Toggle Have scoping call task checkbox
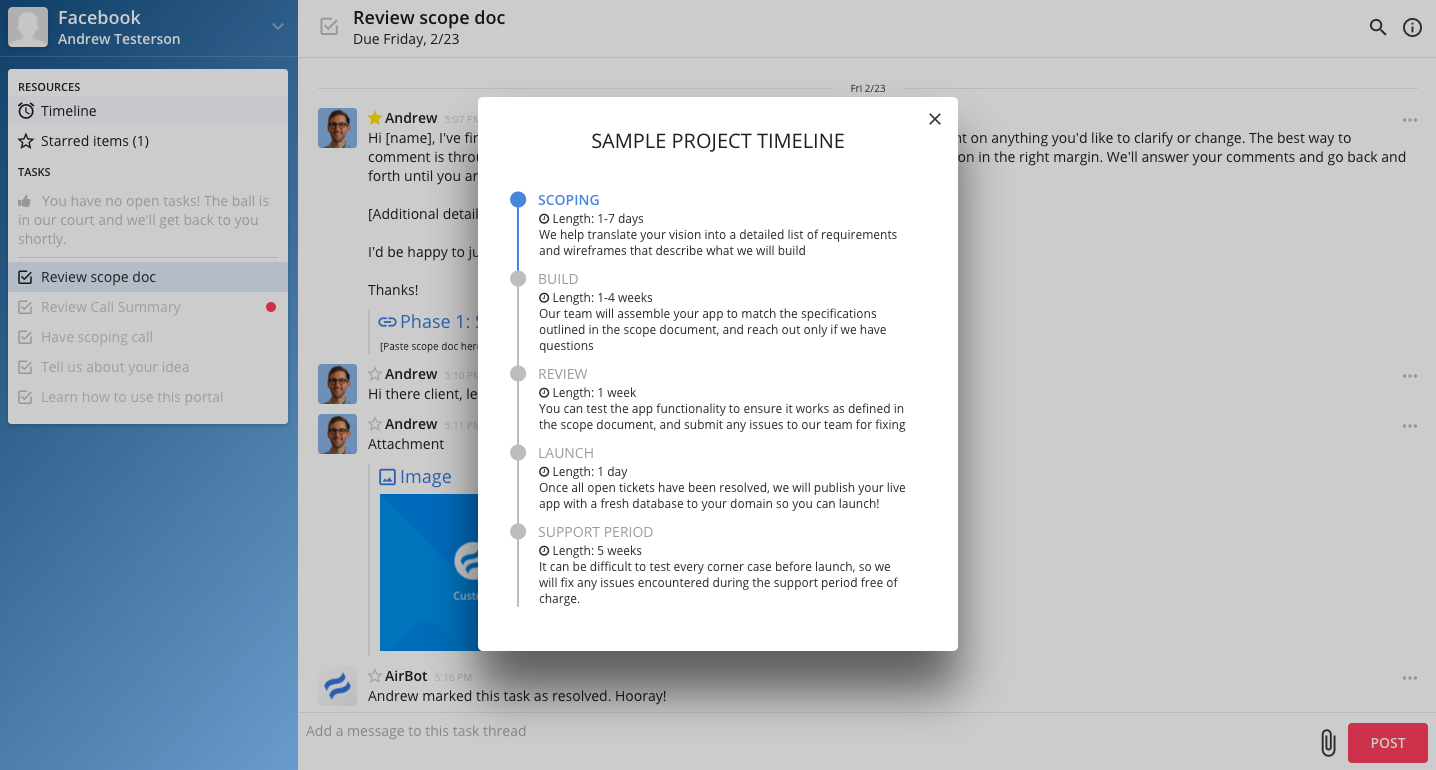 click(x=26, y=337)
